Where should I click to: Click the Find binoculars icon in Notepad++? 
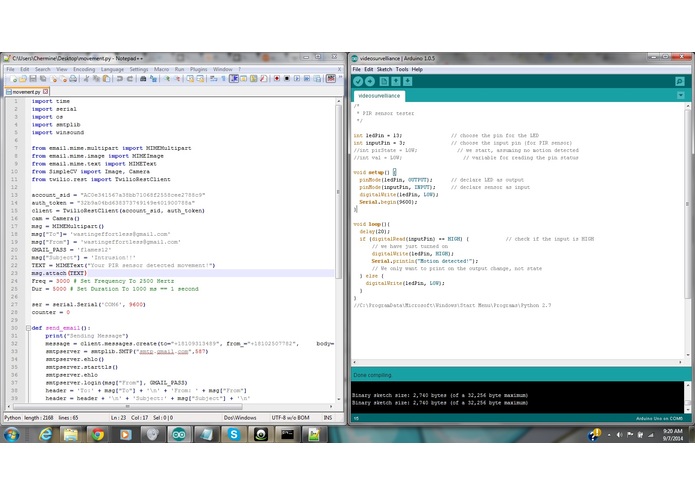[x=143, y=79]
